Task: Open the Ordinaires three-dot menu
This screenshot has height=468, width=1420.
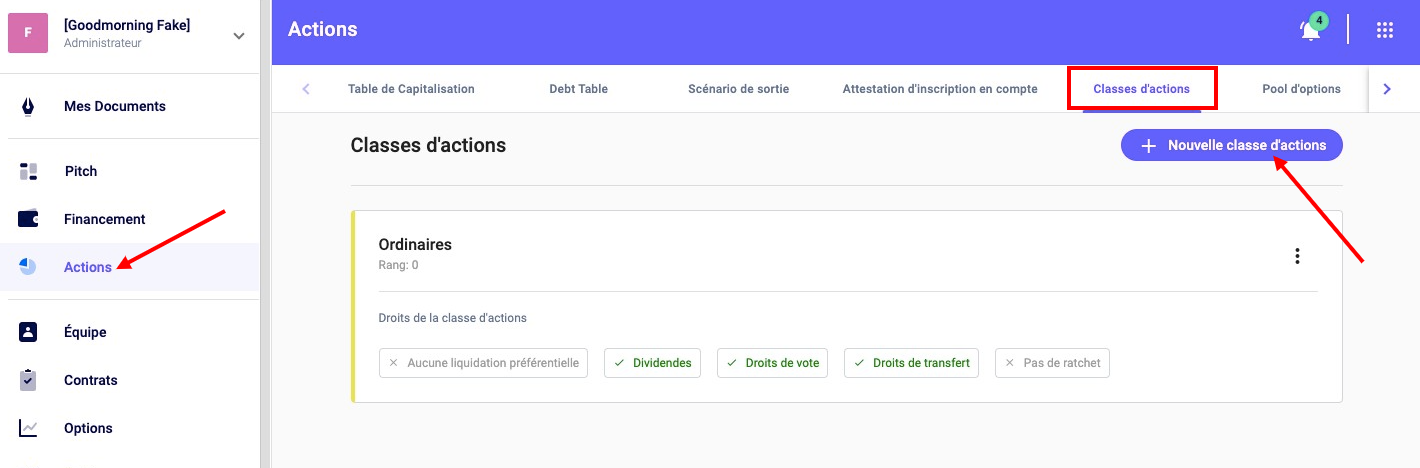Action: (x=1297, y=256)
